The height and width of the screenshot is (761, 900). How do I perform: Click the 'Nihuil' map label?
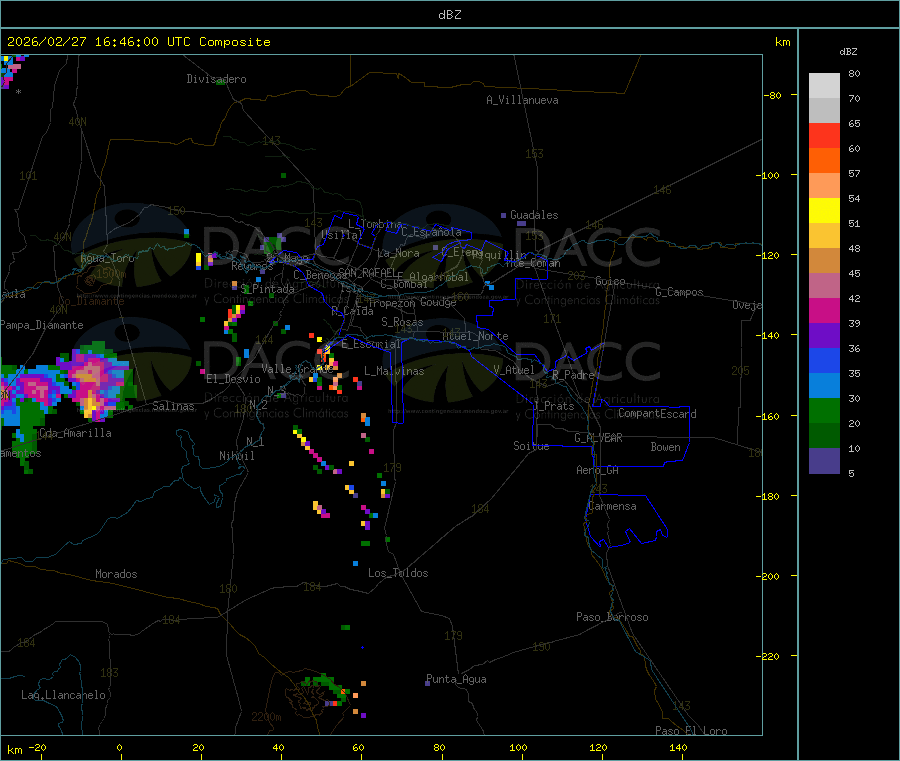[236, 456]
